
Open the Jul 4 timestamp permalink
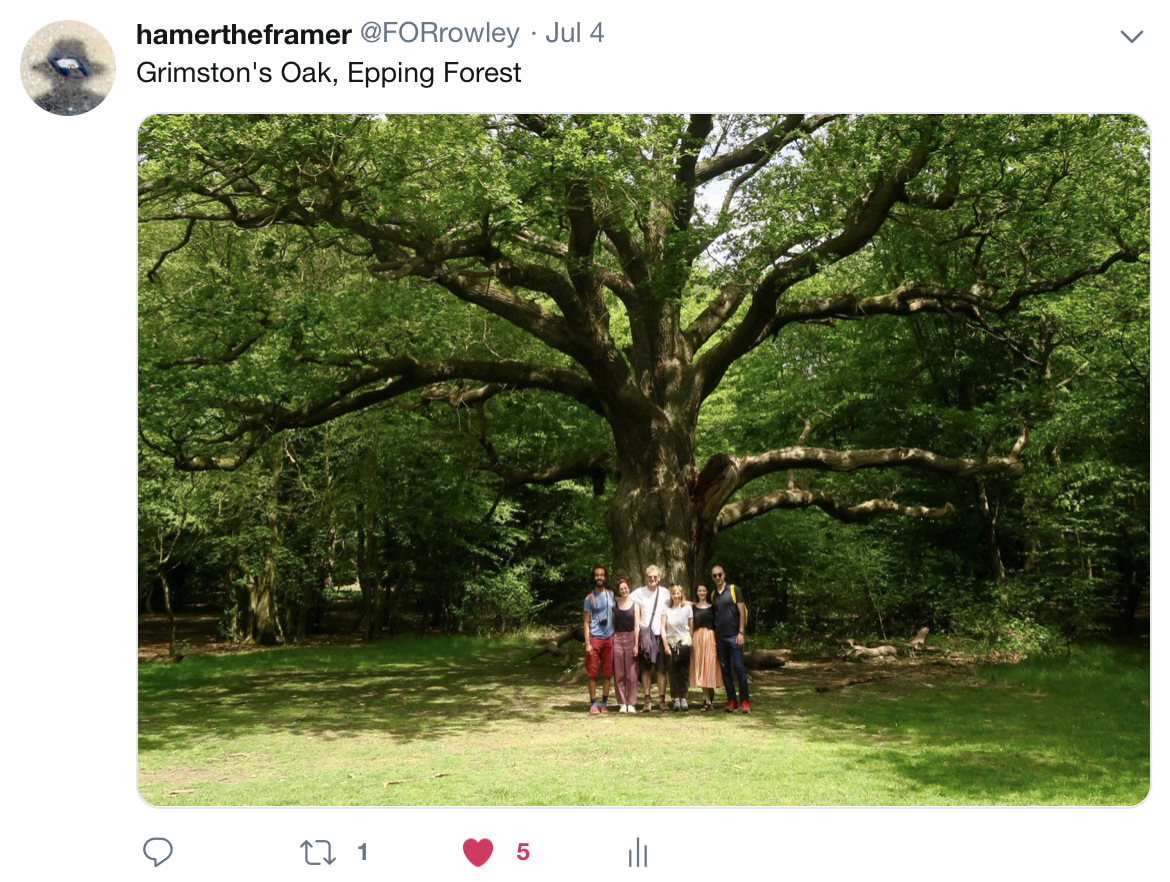[x=575, y=33]
